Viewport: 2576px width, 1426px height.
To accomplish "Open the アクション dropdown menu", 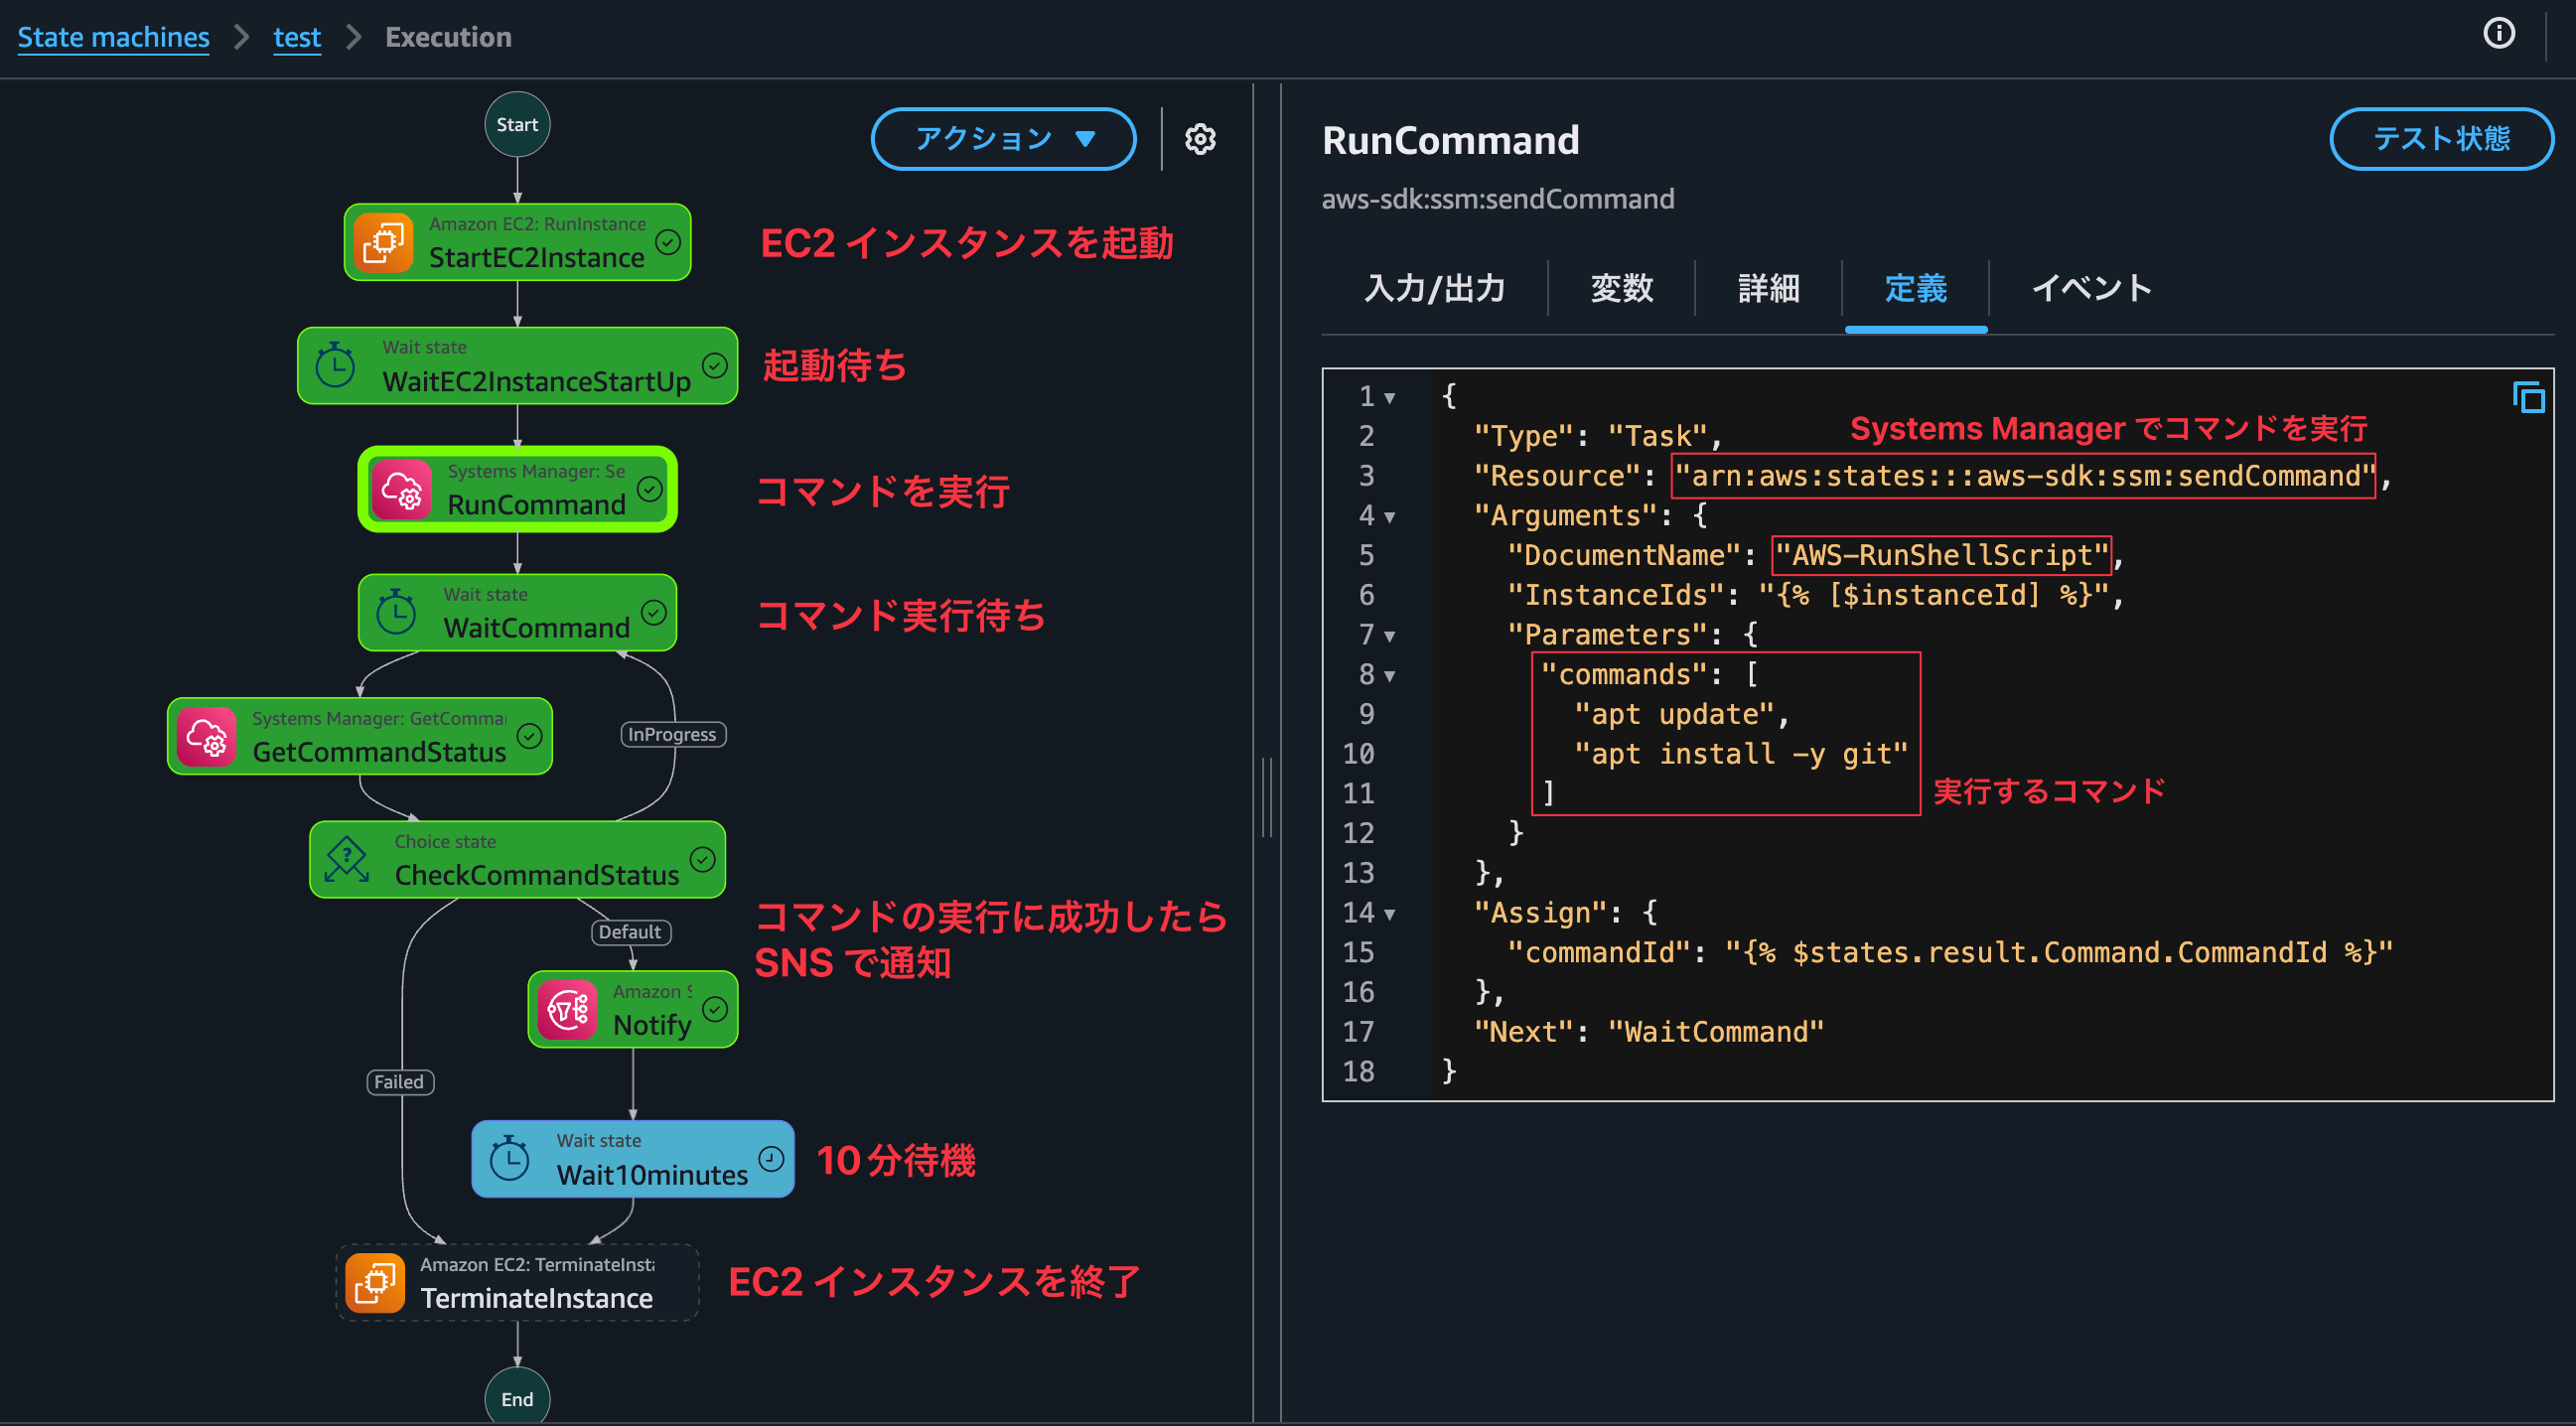I will click(x=1003, y=139).
